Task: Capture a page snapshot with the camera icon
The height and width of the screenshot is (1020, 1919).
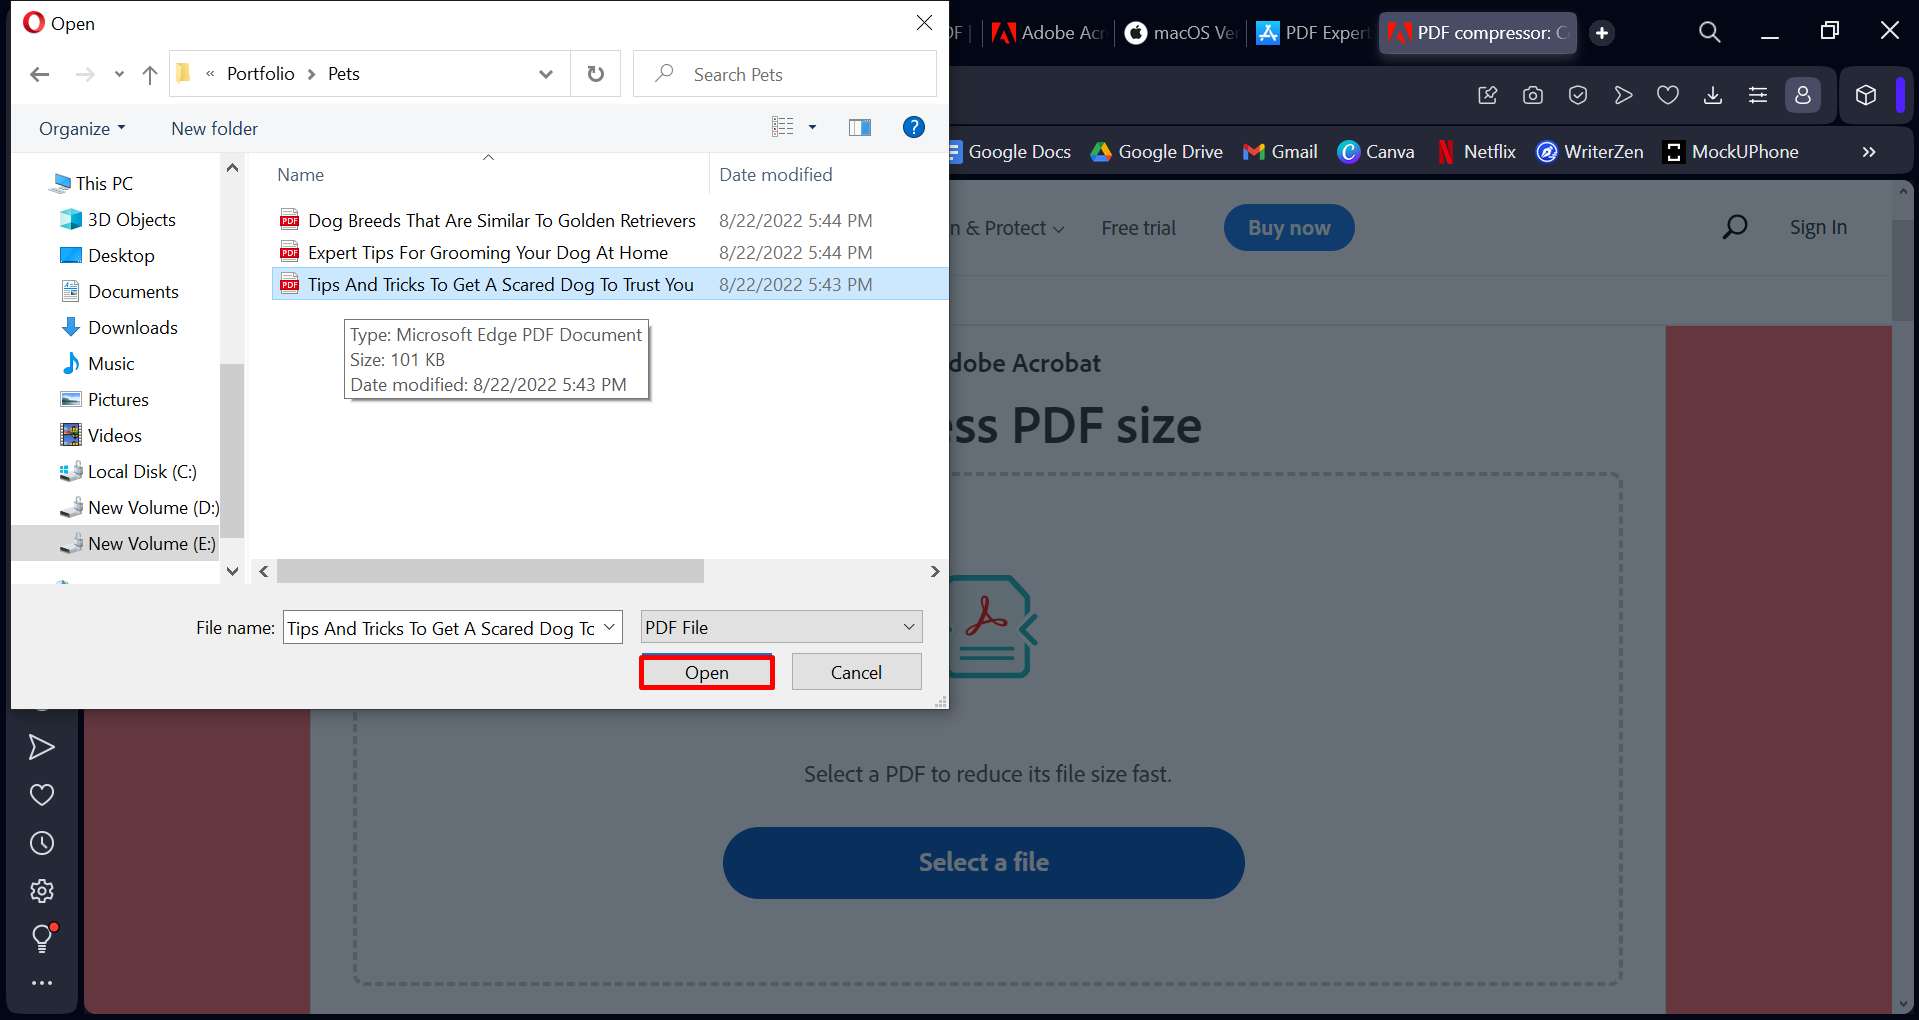Action: click(1532, 95)
